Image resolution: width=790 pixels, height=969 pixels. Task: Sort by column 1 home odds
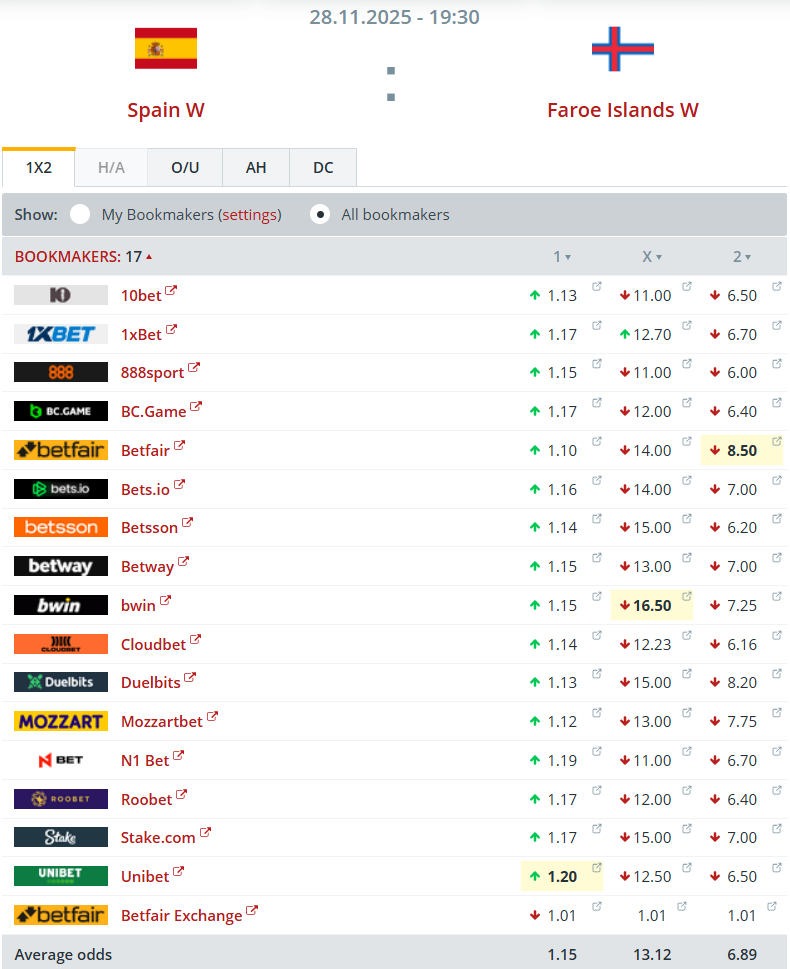[562, 257]
